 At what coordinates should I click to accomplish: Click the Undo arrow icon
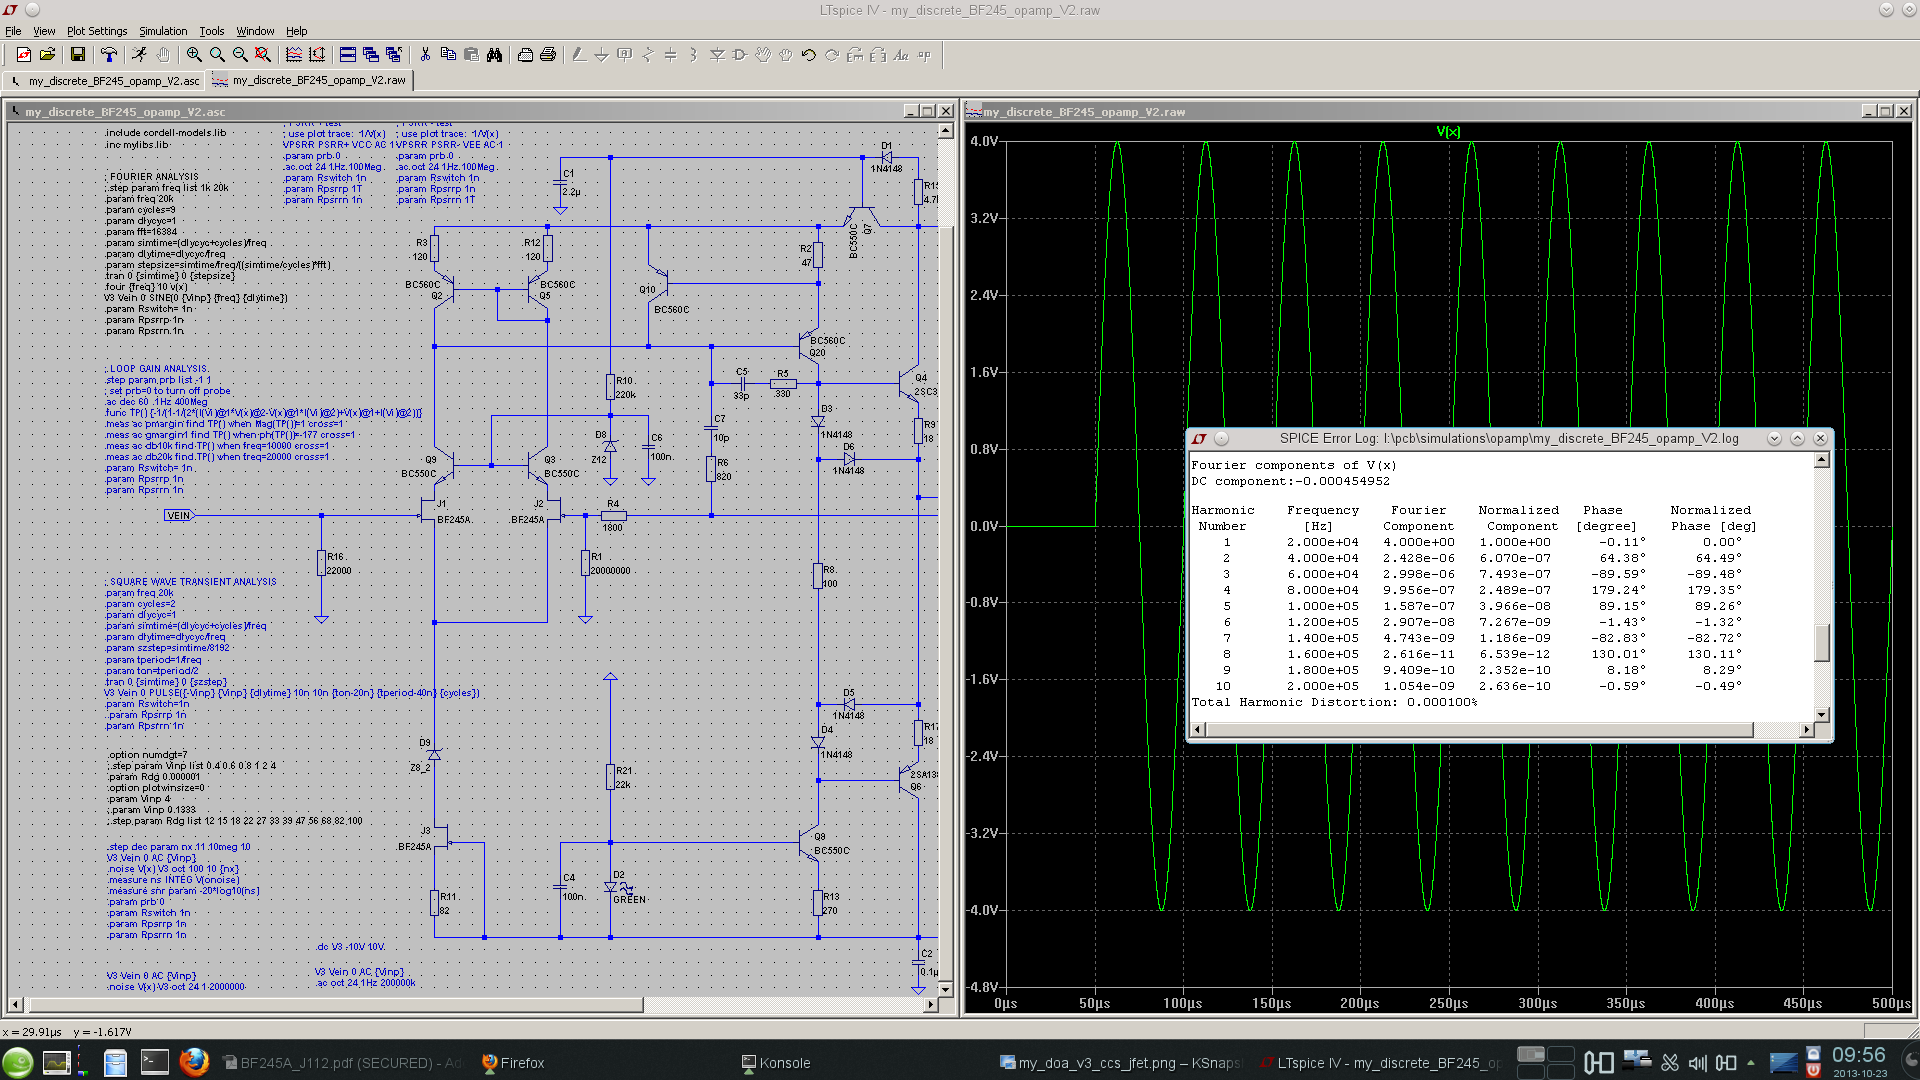809,55
